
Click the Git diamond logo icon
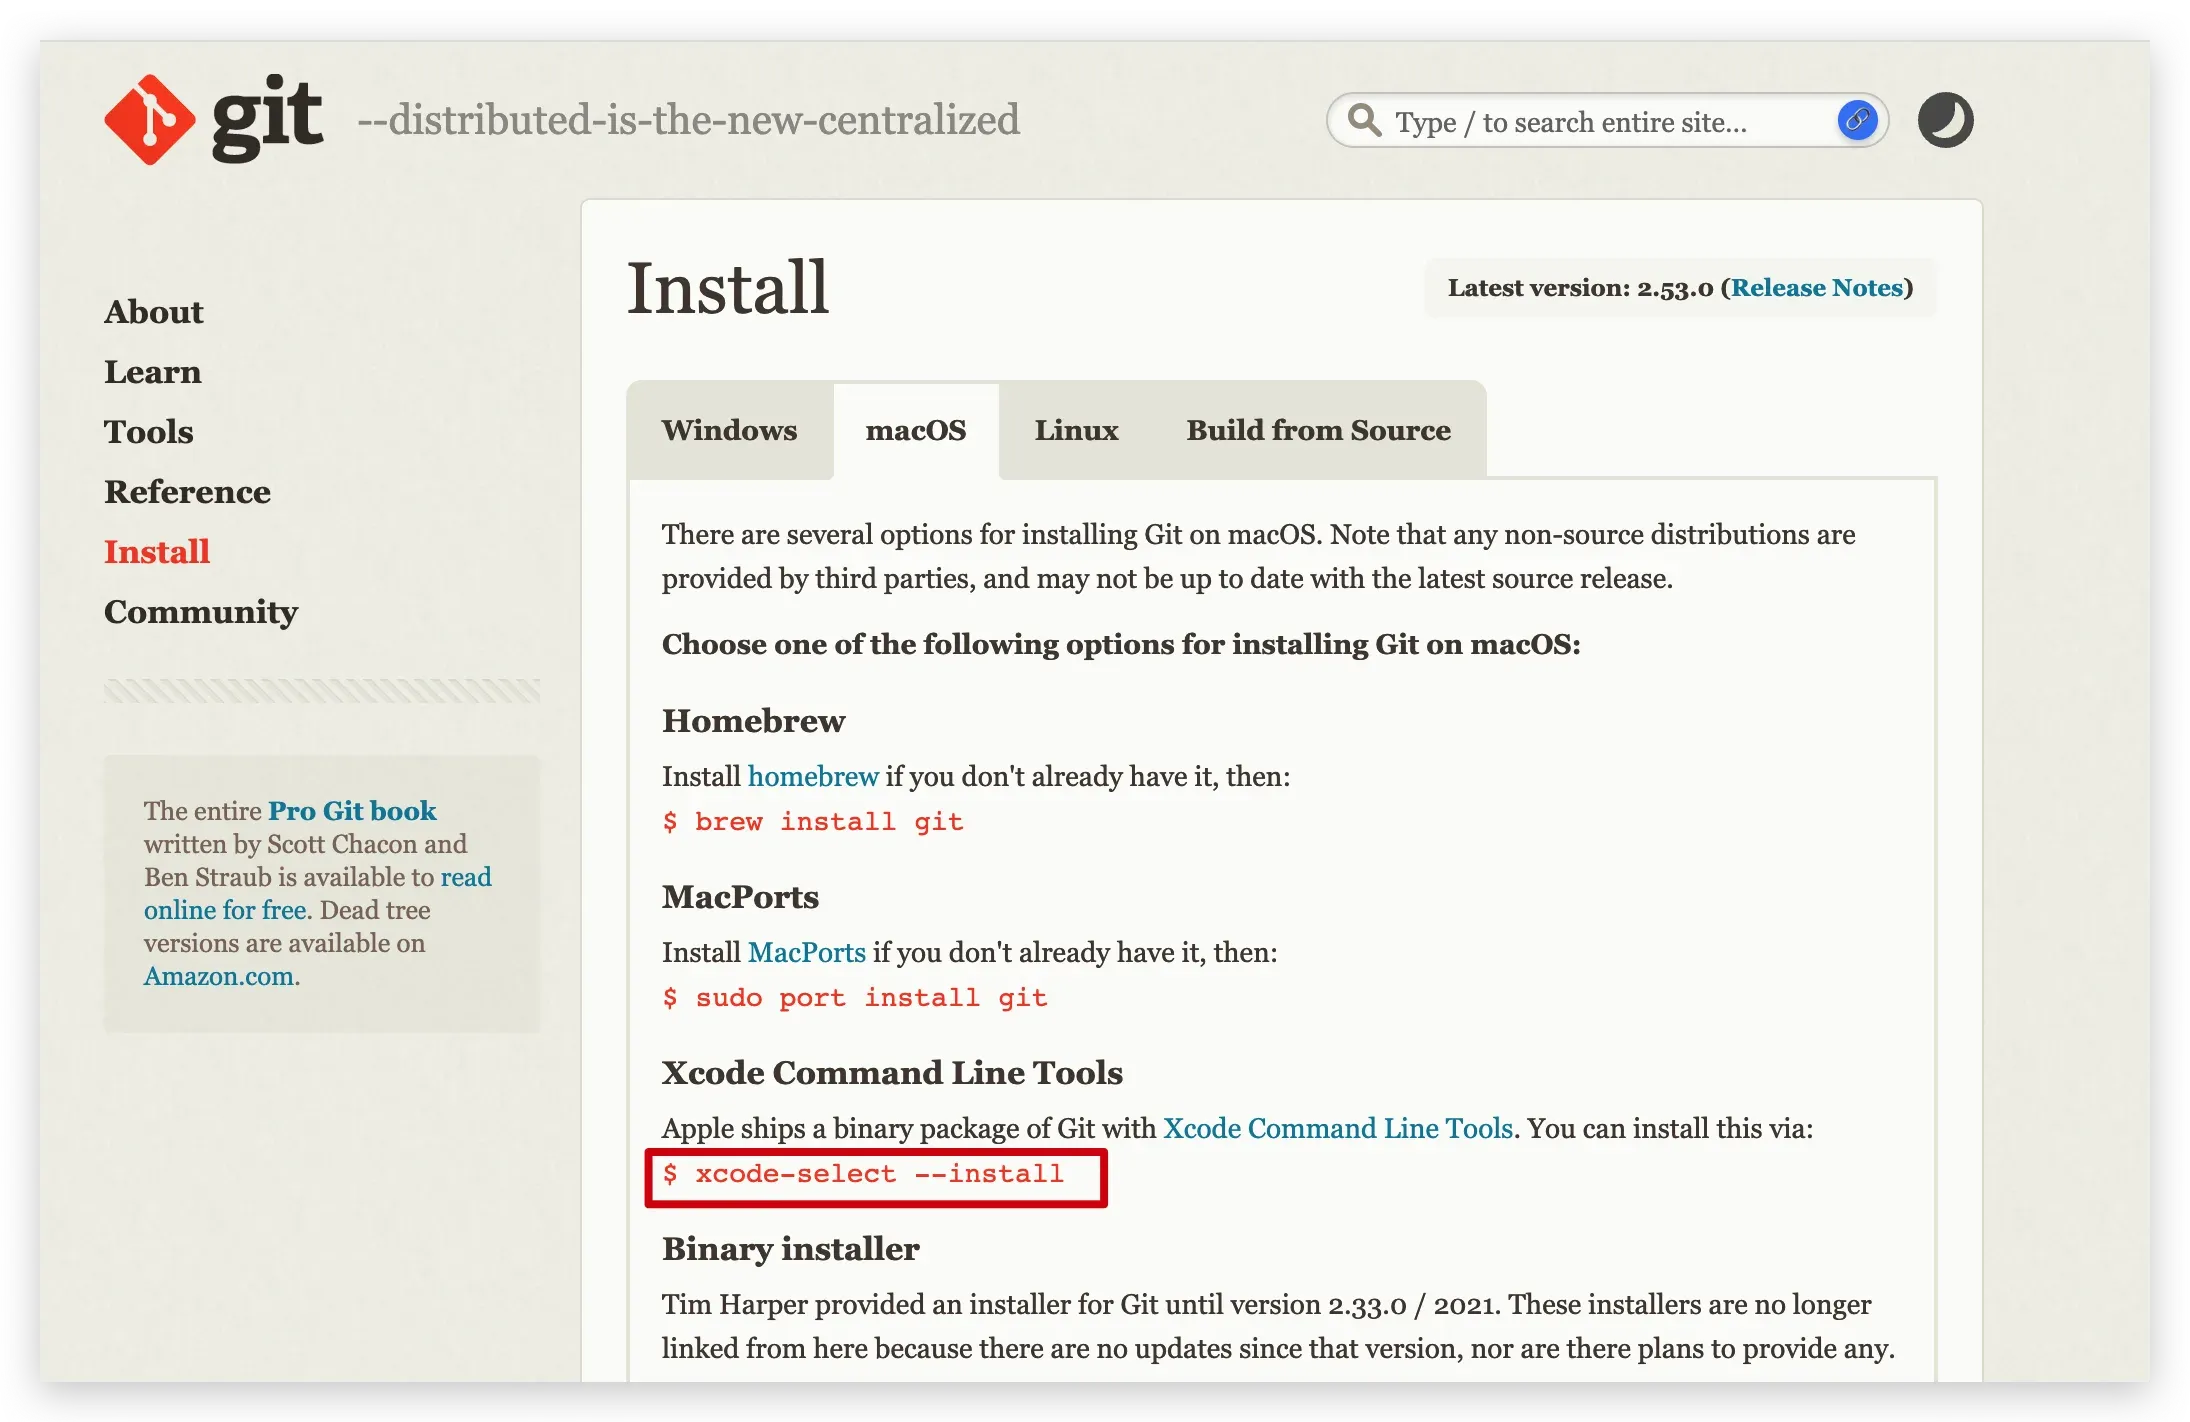click(149, 120)
